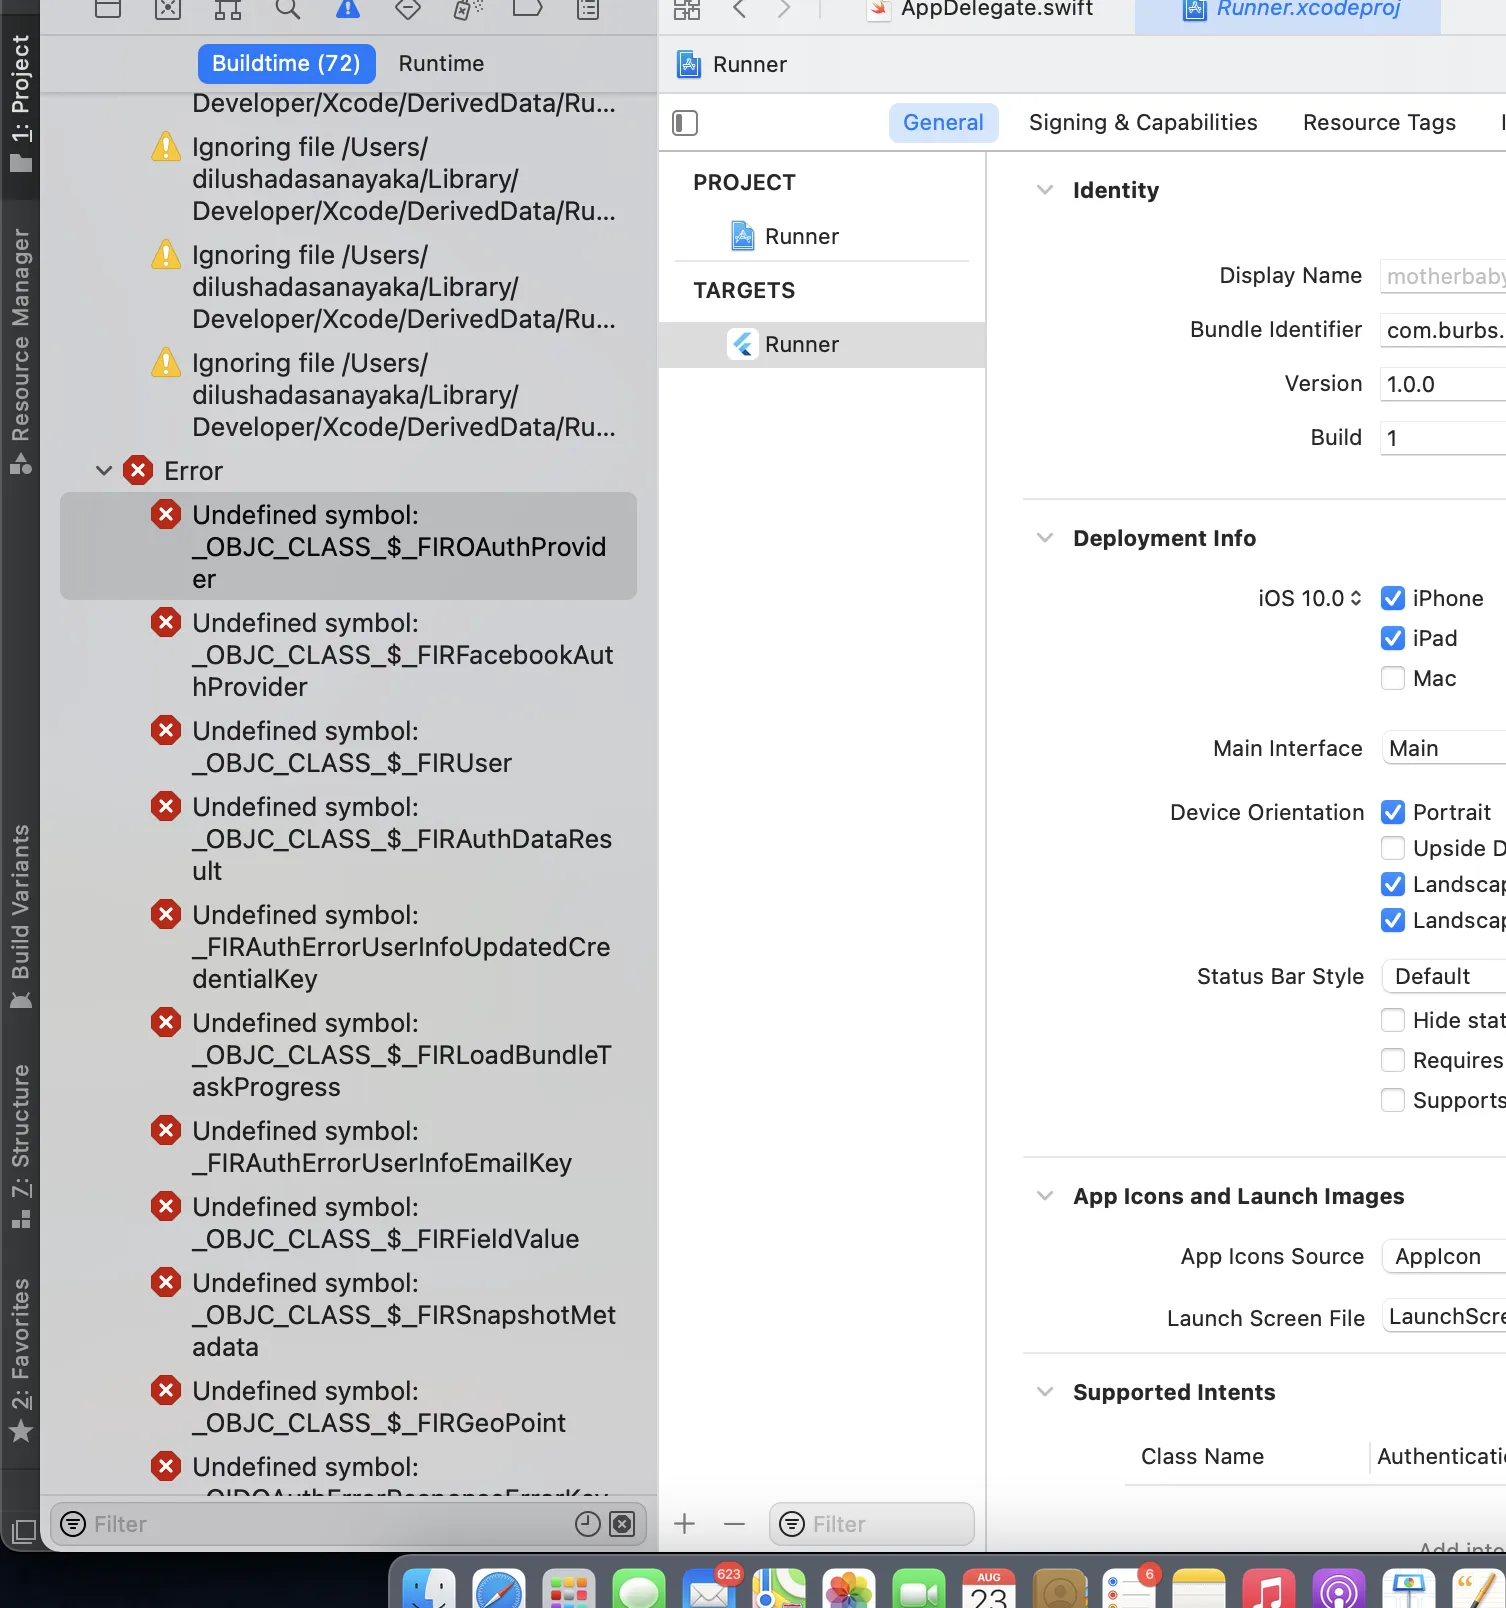This screenshot has width=1506, height=1608.
Task: Select Runner under PROJECT
Action: (x=785, y=236)
